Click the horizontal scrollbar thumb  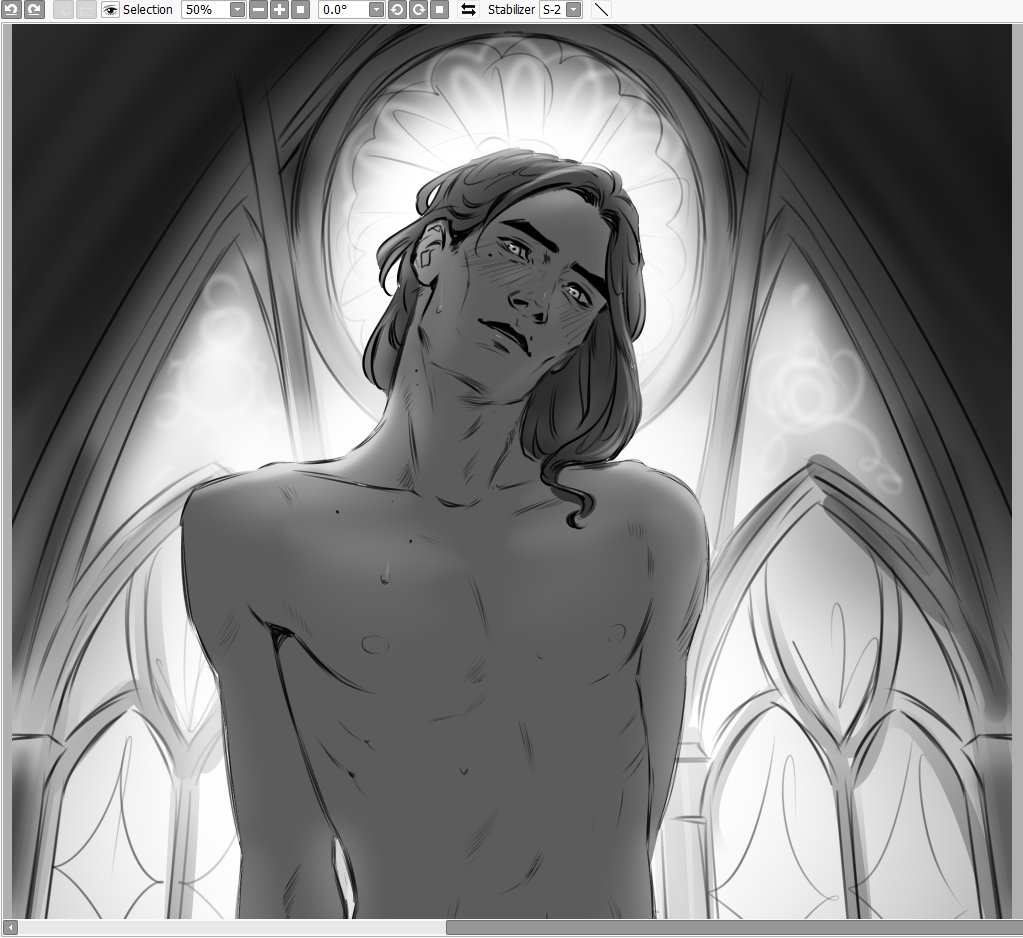pyautogui.click(x=734, y=927)
